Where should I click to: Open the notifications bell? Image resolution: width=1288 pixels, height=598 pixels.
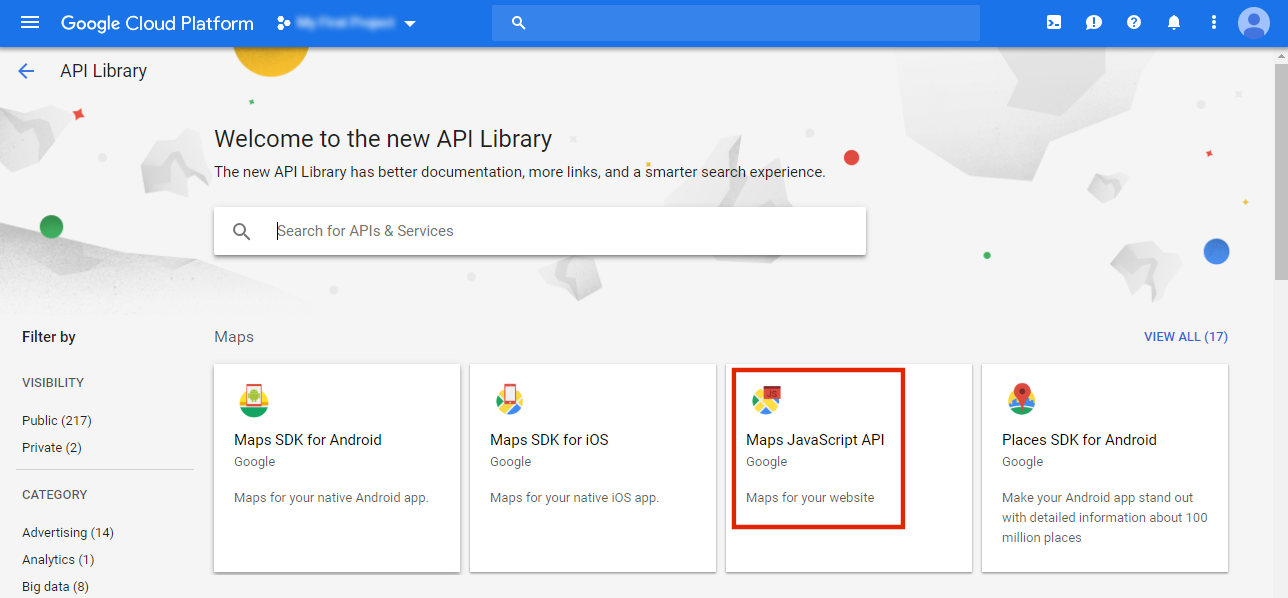coord(1174,22)
